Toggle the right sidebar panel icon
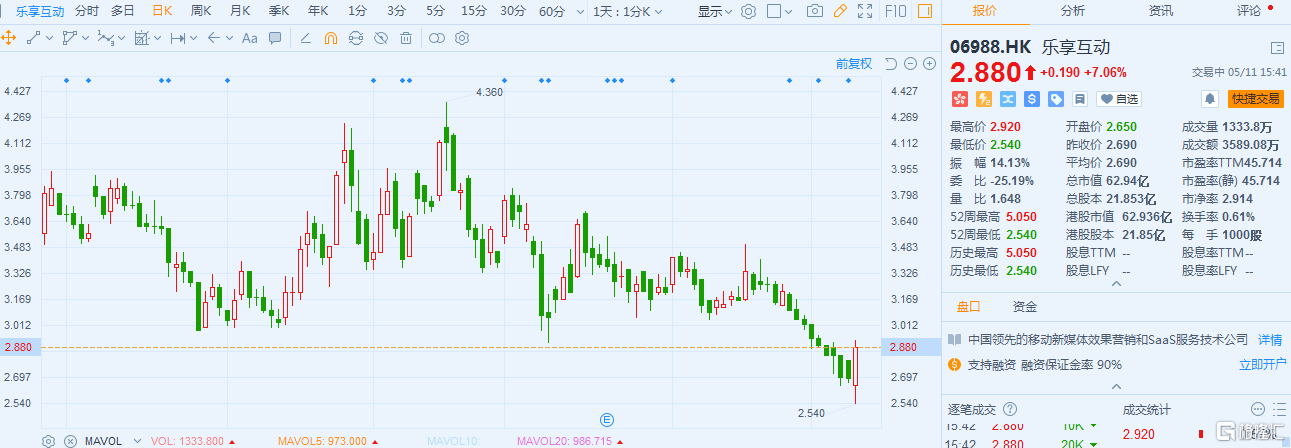Image resolution: width=1291 pixels, height=448 pixels. (x=926, y=12)
